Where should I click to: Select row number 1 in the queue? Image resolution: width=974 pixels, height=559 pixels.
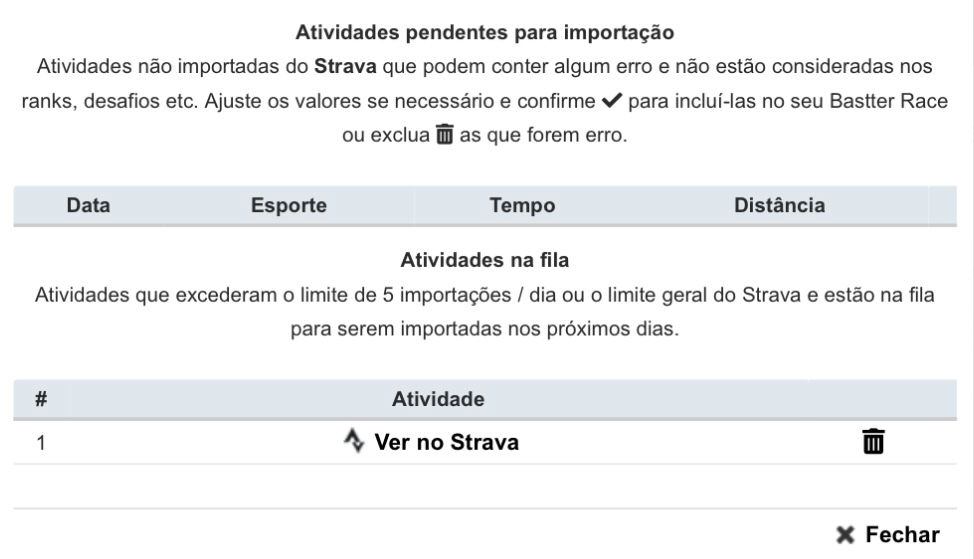(41, 442)
